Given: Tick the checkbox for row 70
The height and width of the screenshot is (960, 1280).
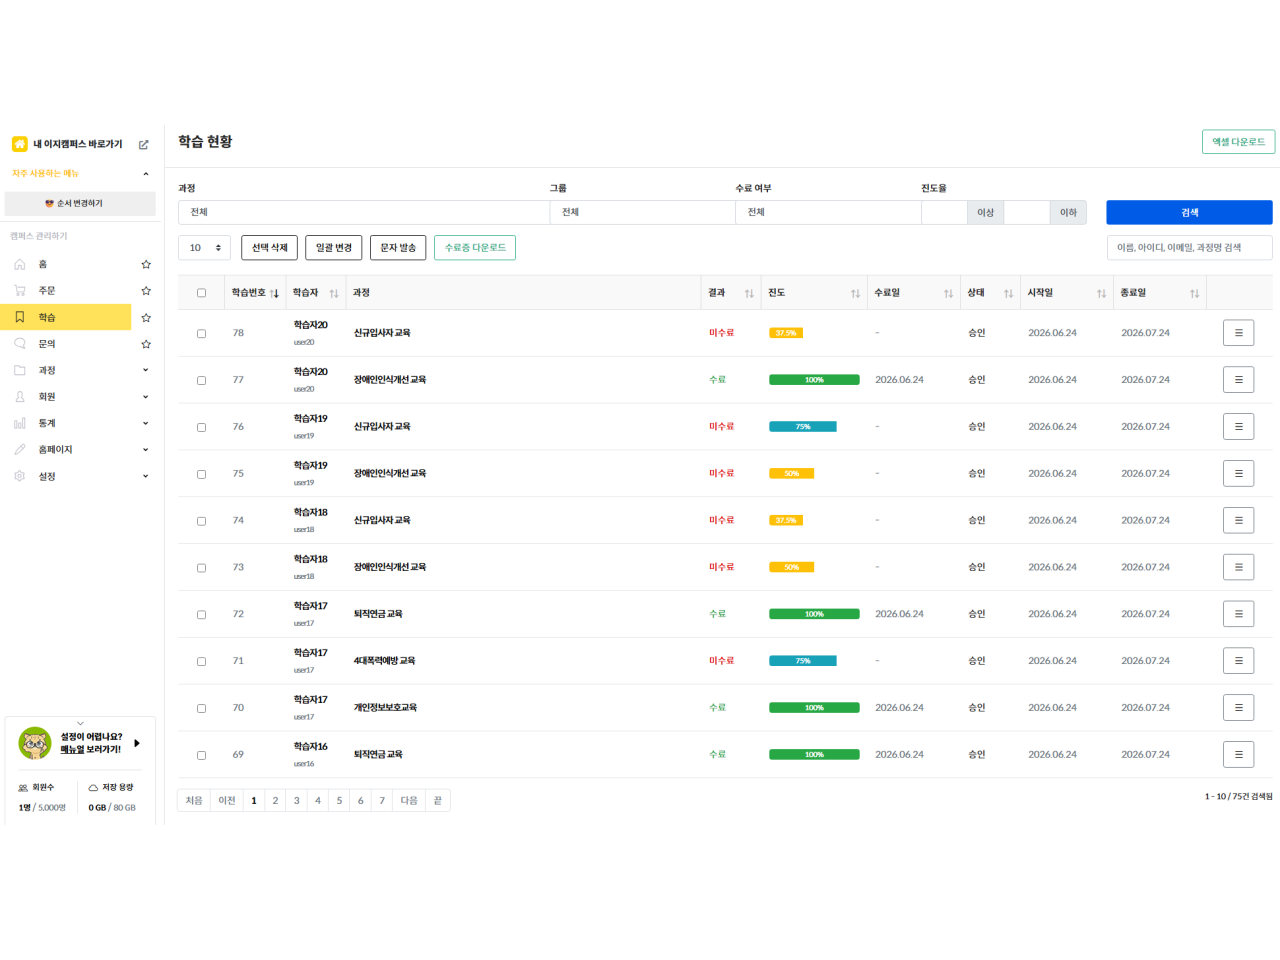Looking at the screenshot, I should coord(201,708).
